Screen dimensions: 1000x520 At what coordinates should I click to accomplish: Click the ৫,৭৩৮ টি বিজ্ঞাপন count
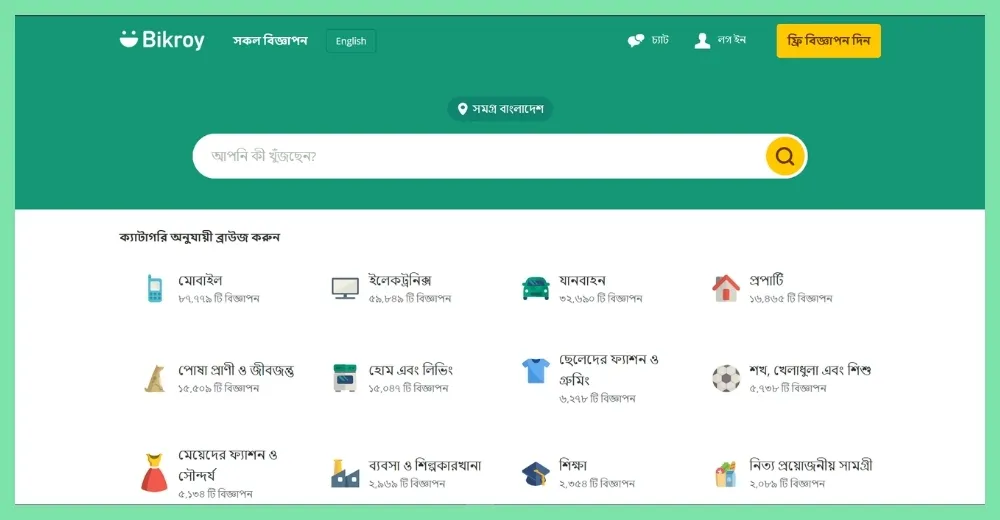click(x=788, y=389)
